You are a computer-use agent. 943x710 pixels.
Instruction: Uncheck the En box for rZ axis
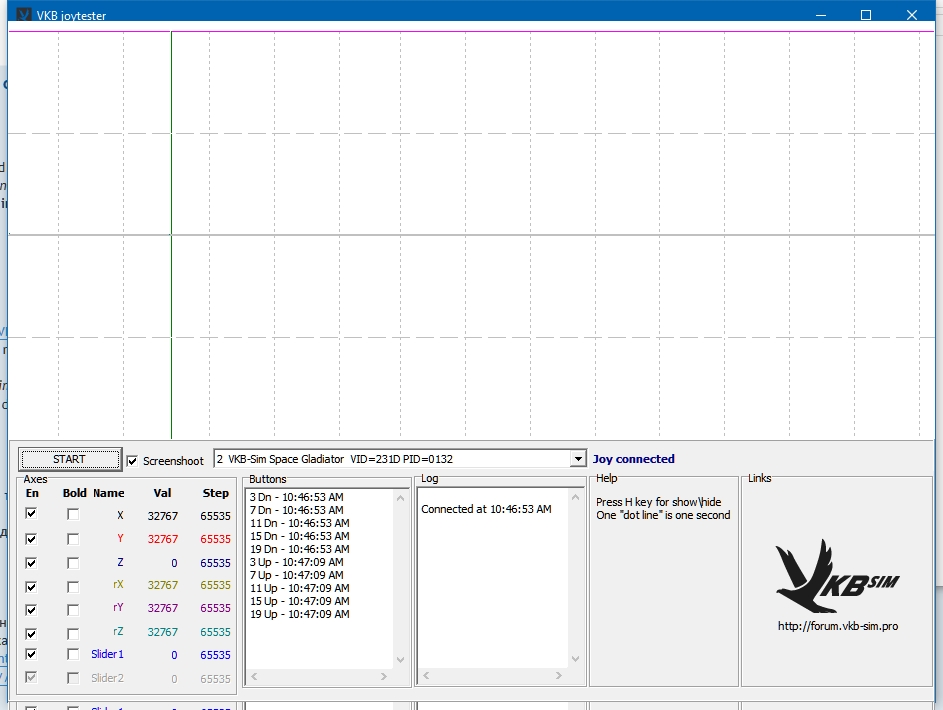point(32,632)
